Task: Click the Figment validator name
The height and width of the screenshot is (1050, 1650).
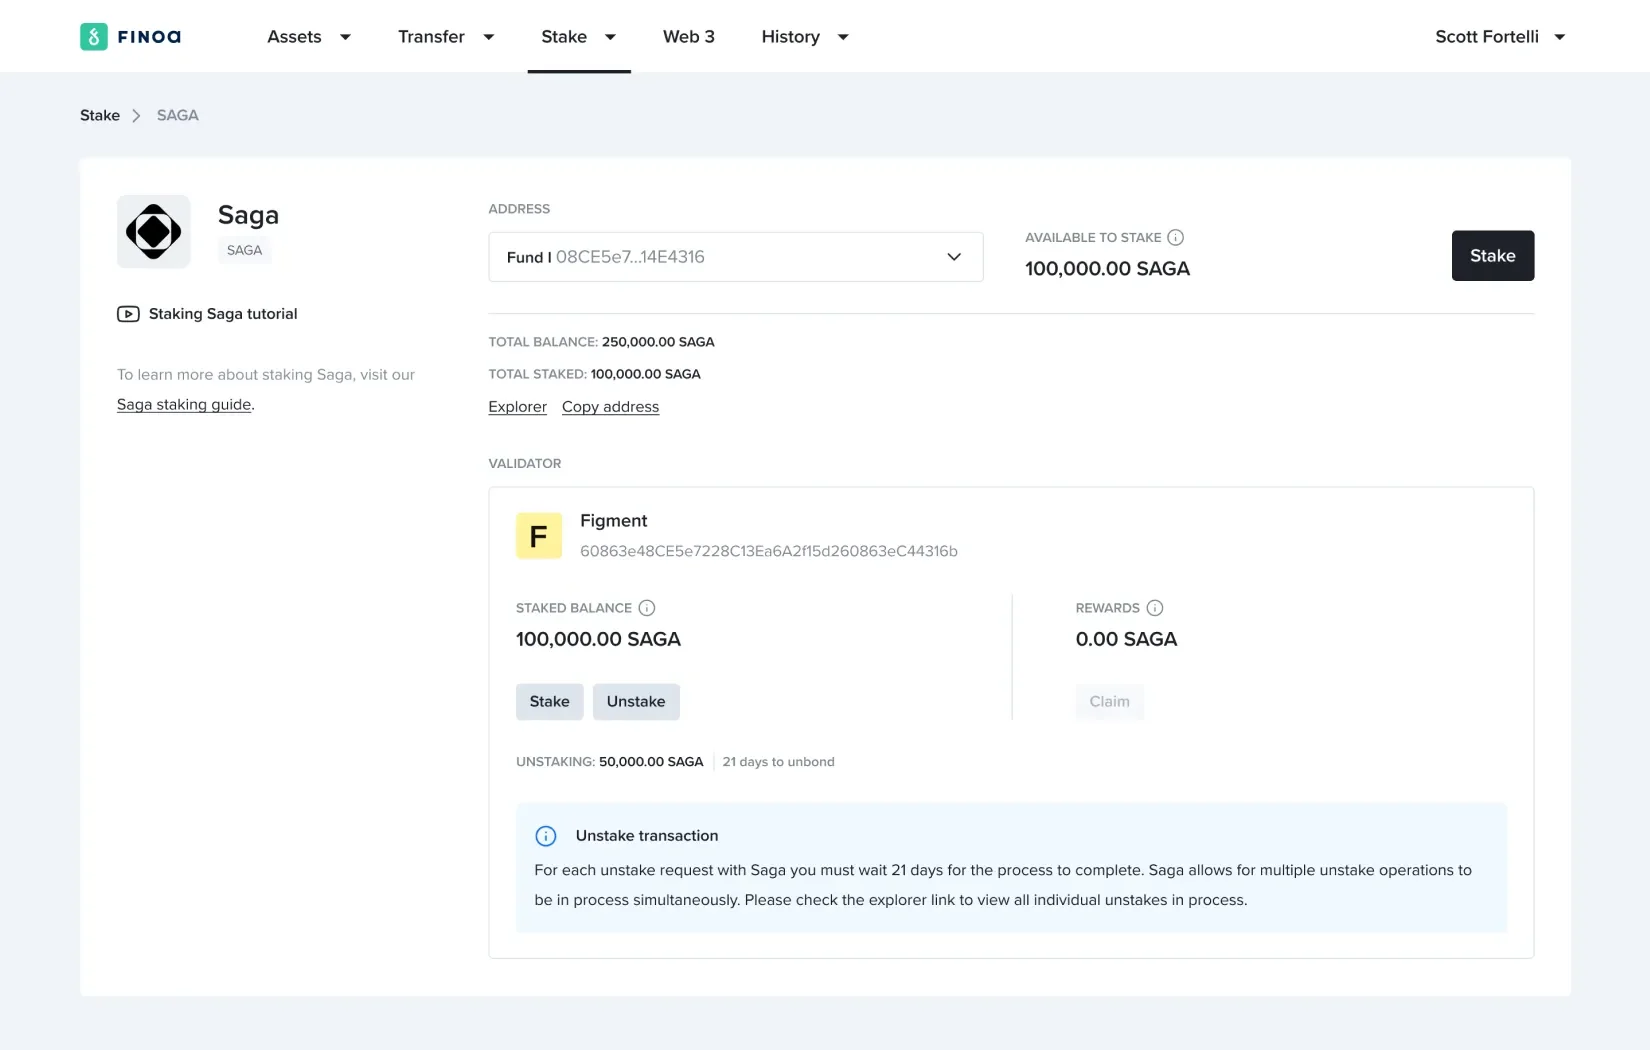Action: [x=614, y=521]
